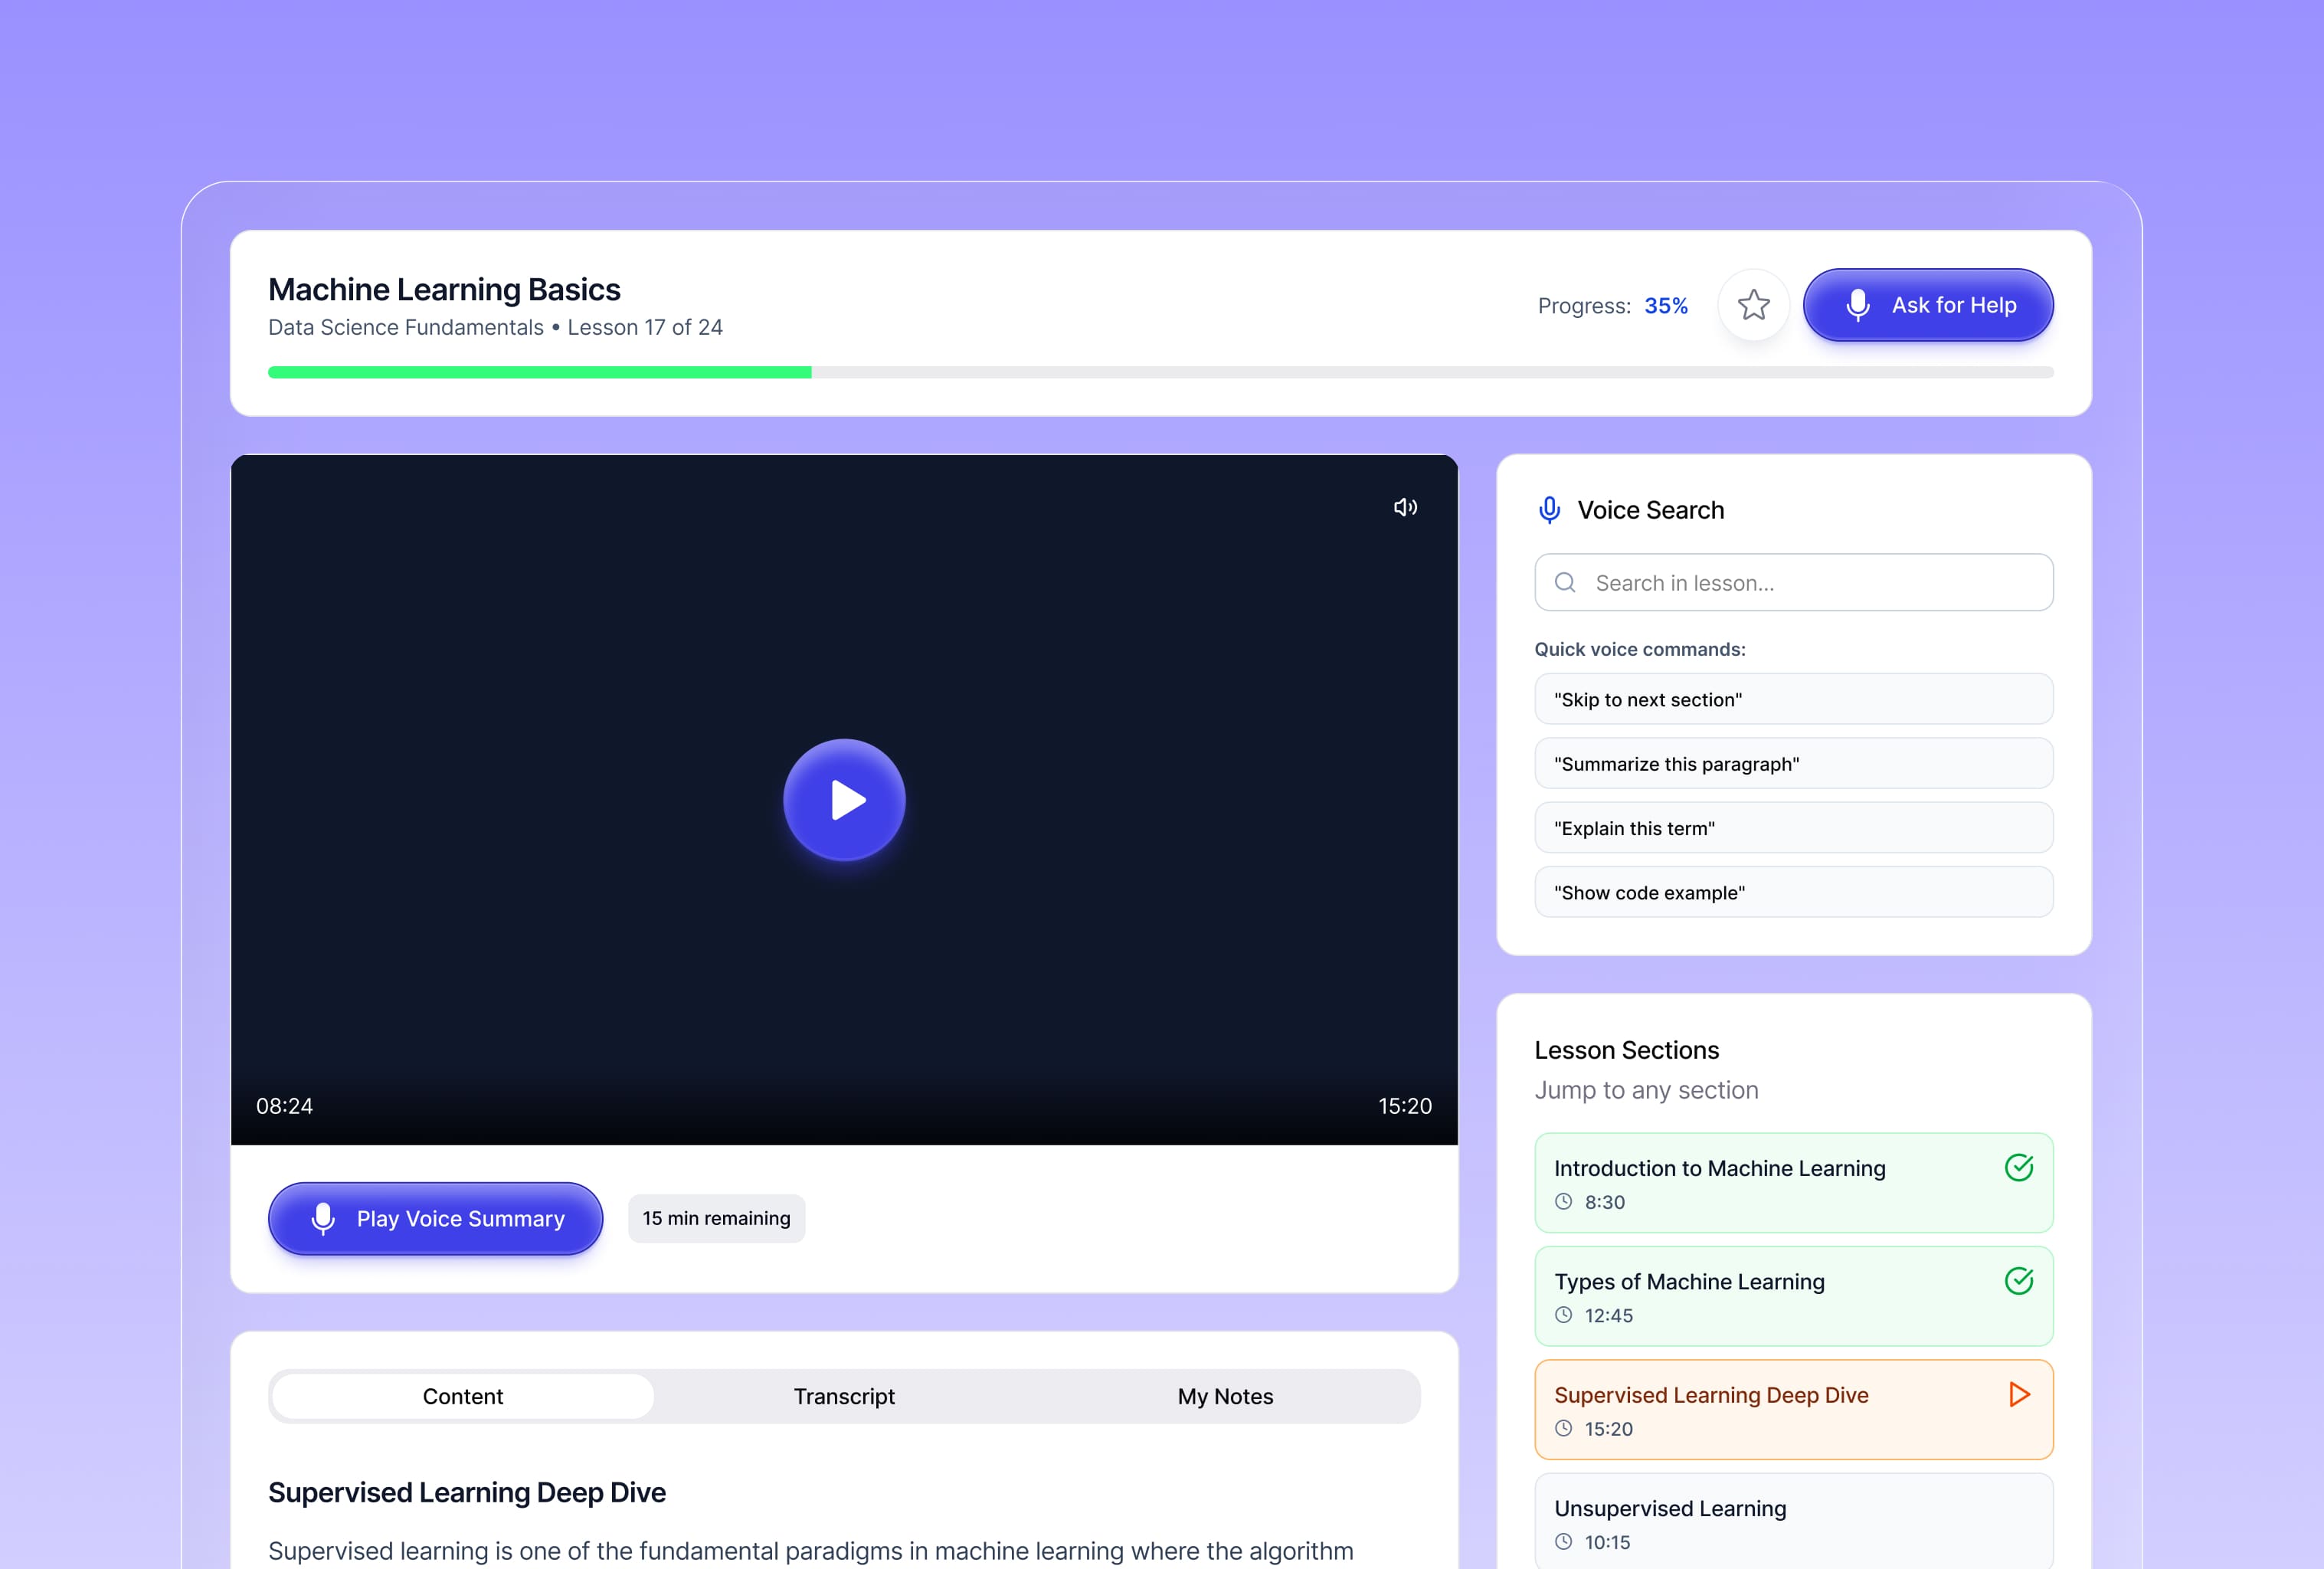Toggle the star to favorite this lesson

coord(1754,305)
